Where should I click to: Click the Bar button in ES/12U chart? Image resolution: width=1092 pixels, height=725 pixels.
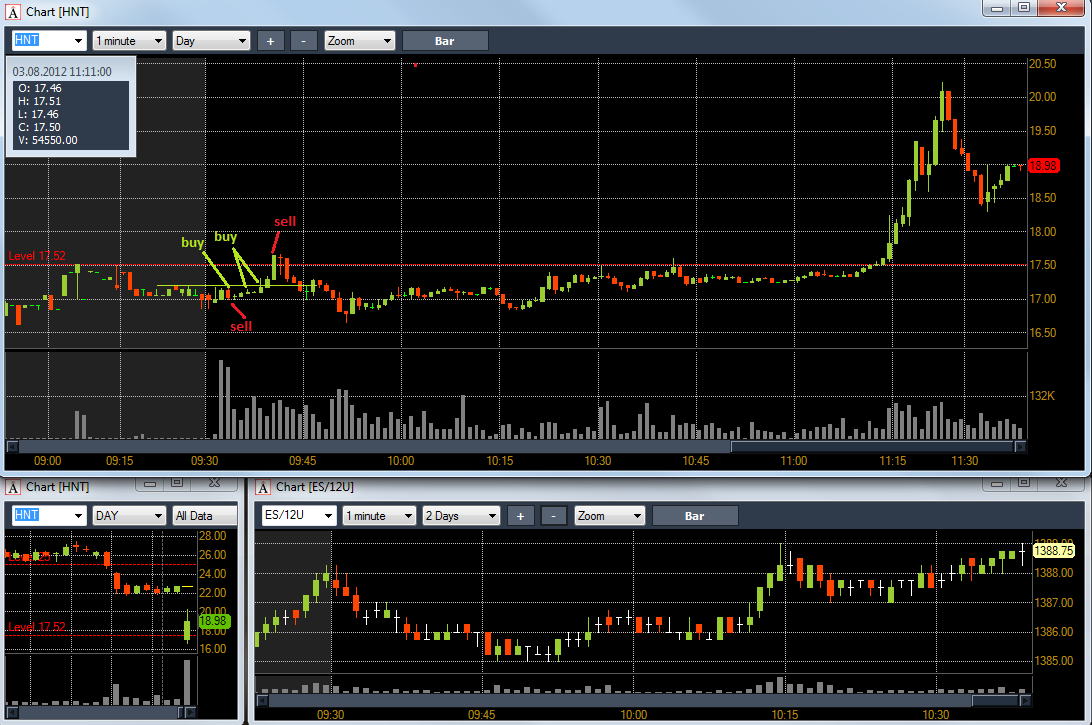click(x=694, y=515)
